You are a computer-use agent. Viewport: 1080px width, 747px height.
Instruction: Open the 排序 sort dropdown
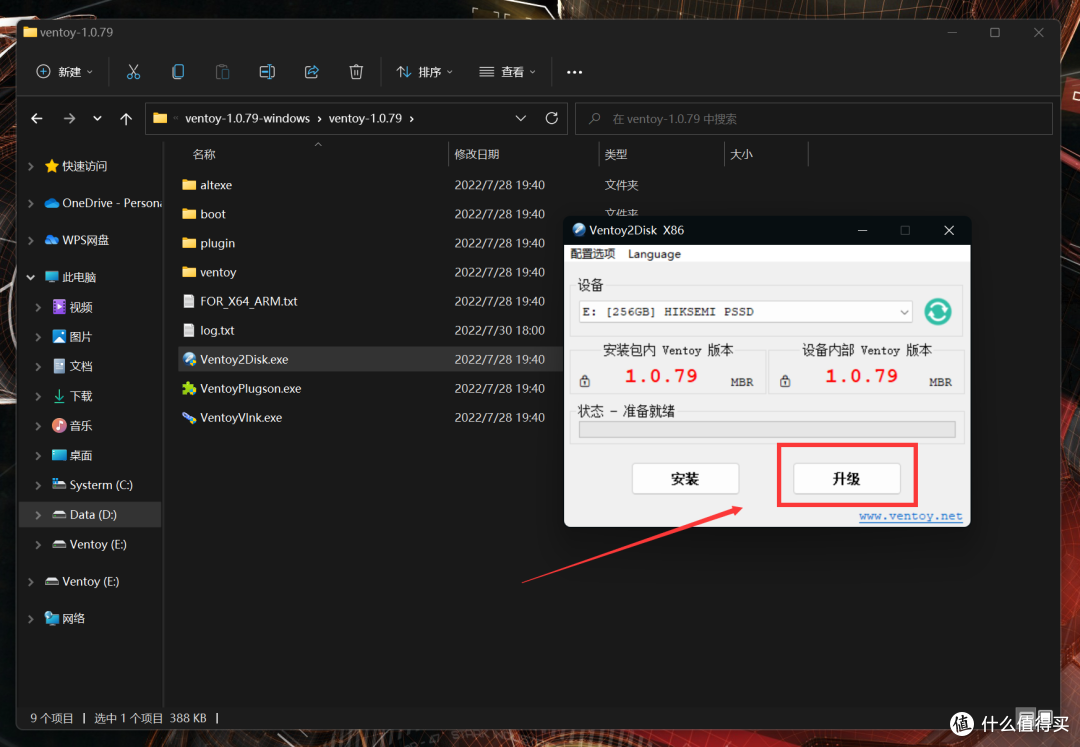point(424,72)
